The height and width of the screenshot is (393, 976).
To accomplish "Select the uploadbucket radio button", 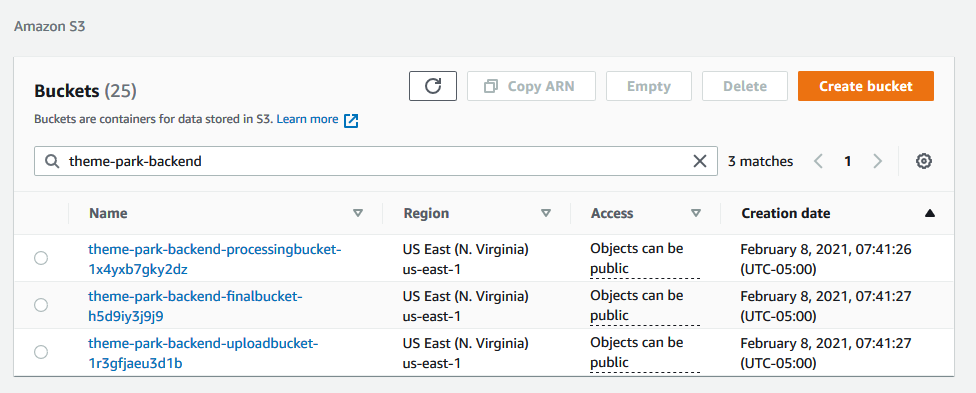I will [x=41, y=352].
